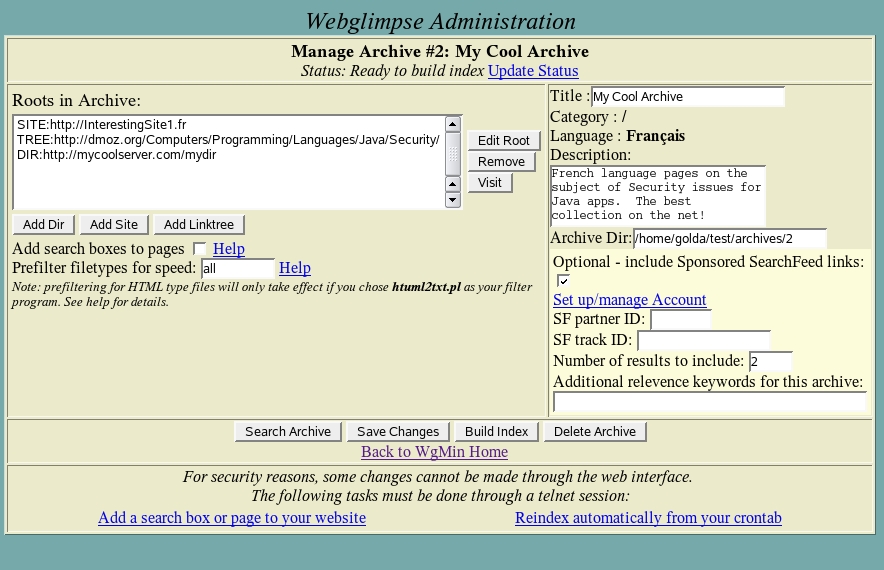Click the Add Site button
The image size is (884, 570).
point(113,225)
